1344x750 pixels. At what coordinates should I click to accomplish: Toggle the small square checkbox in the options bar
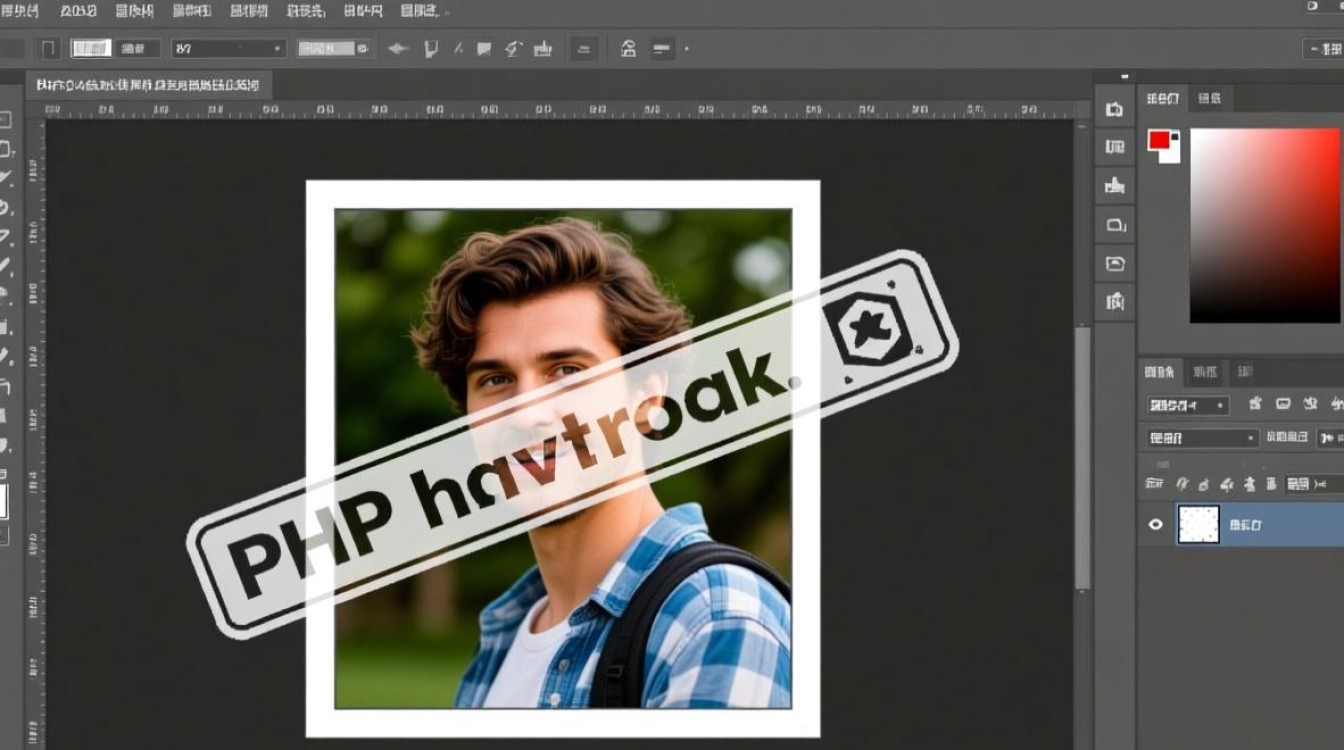coord(49,48)
